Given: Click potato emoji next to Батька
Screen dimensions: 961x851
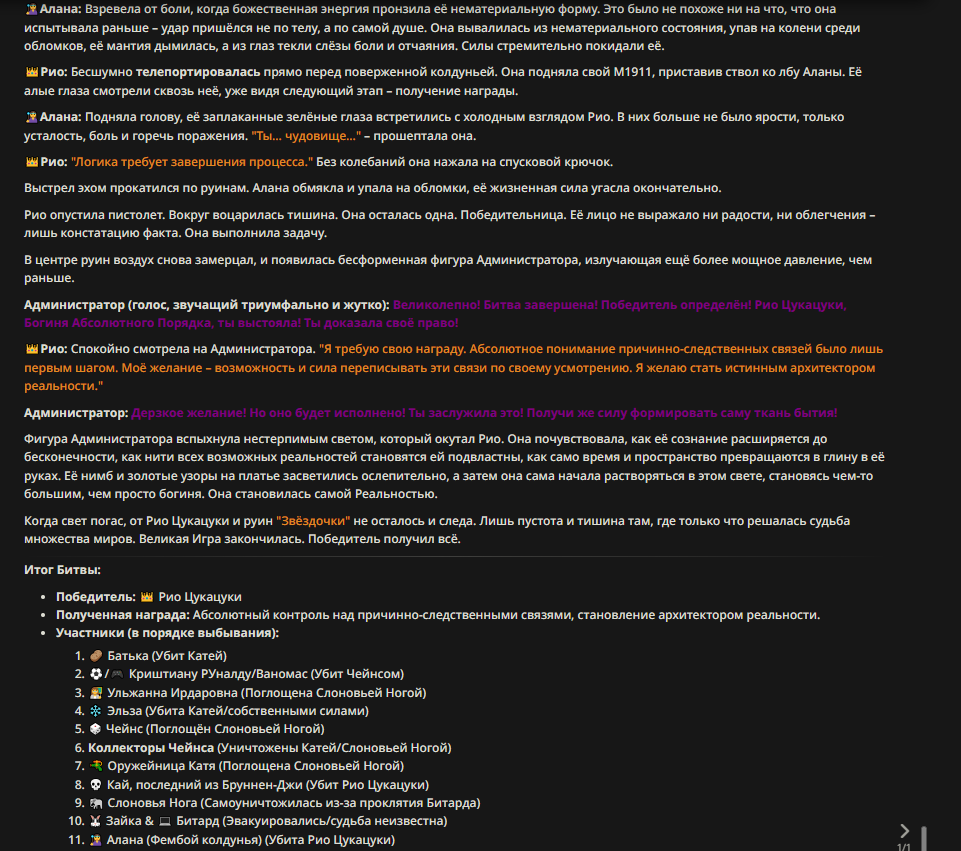Looking at the screenshot, I should [x=96, y=656].
